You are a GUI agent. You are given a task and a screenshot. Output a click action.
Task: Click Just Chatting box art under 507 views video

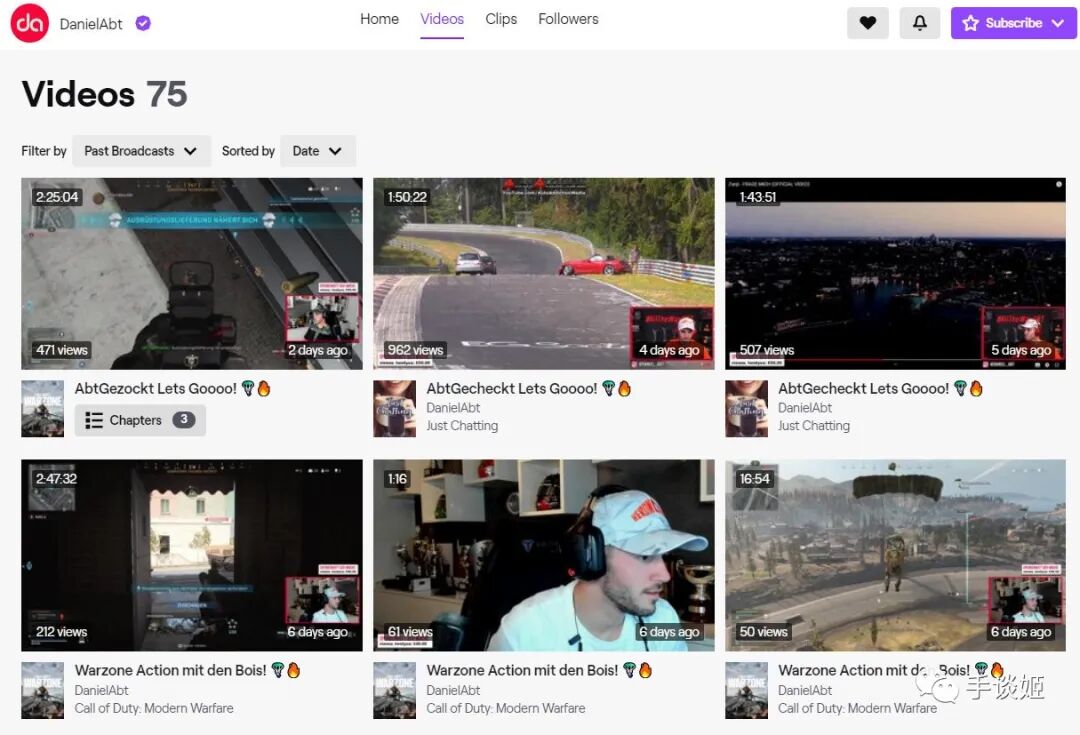pyautogui.click(x=747, y=408)
